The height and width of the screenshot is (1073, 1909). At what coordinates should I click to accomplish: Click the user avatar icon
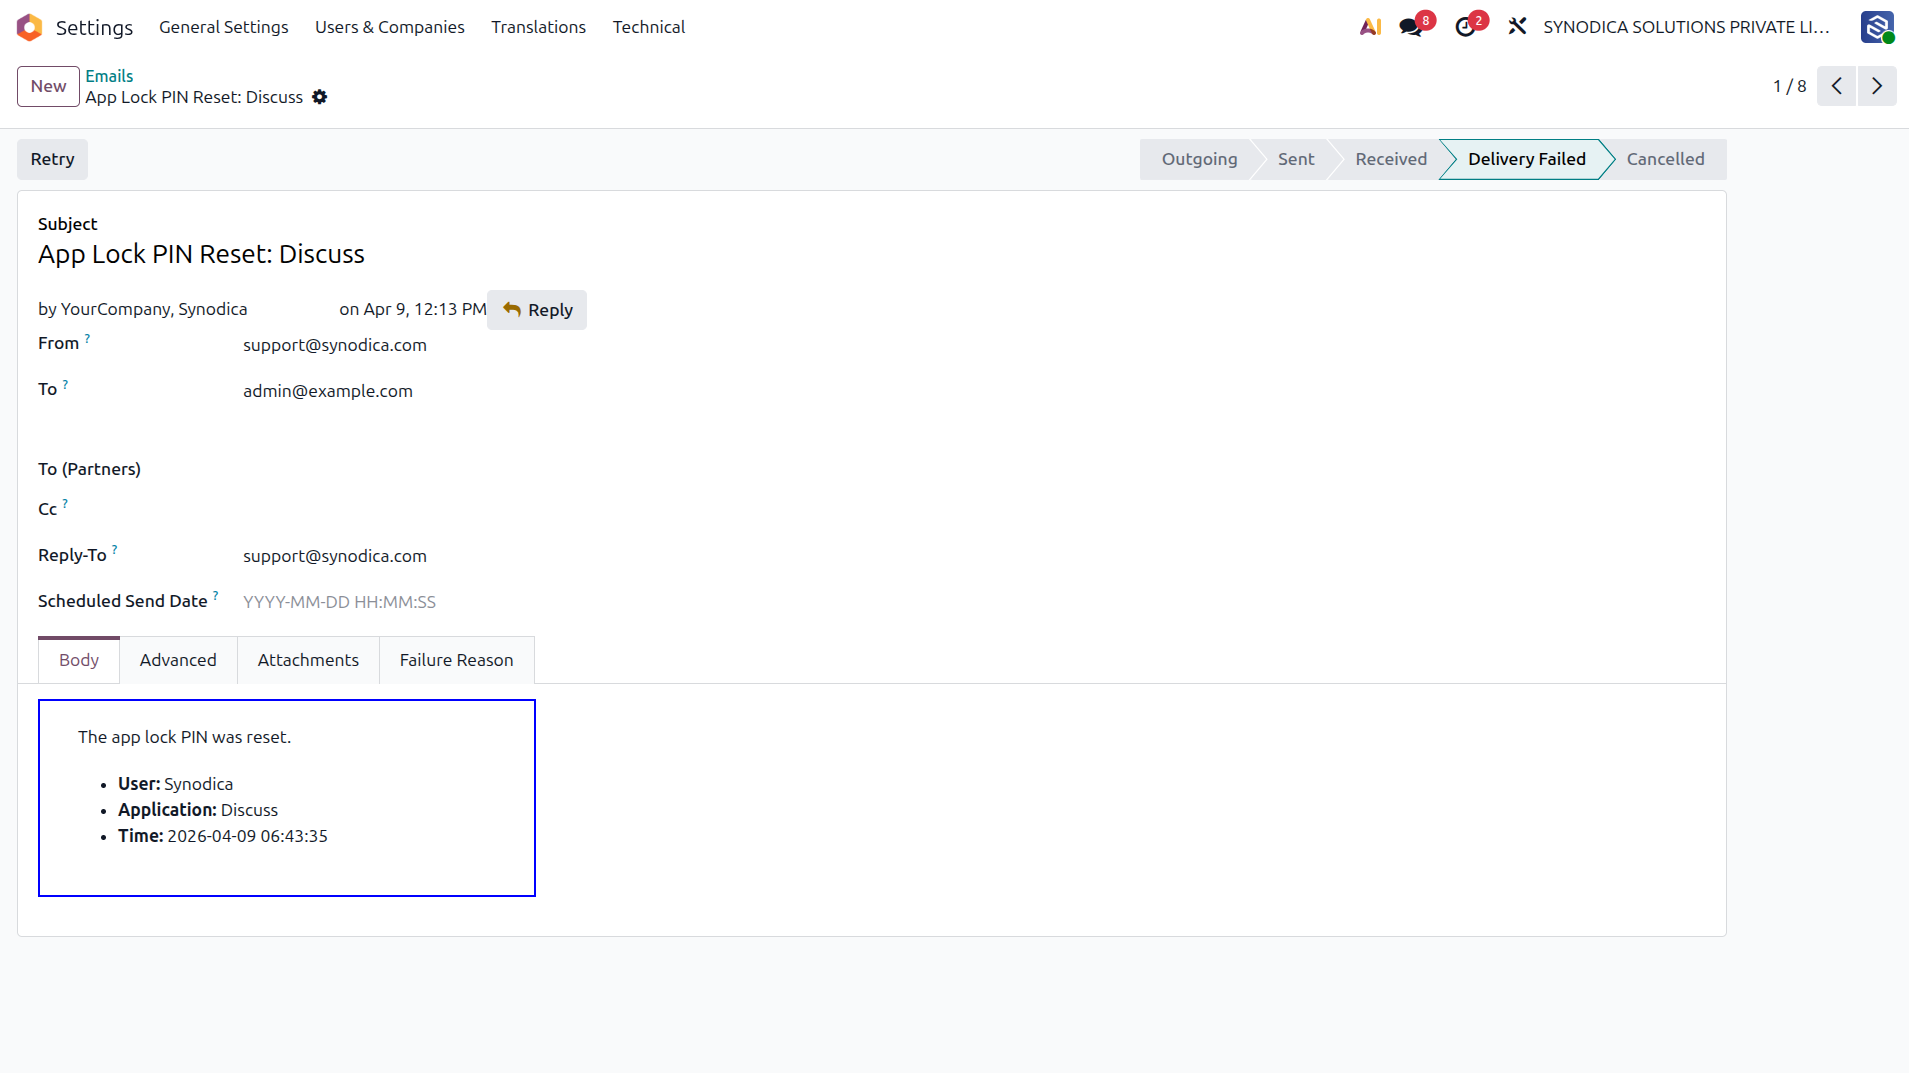click(1877, 27)
